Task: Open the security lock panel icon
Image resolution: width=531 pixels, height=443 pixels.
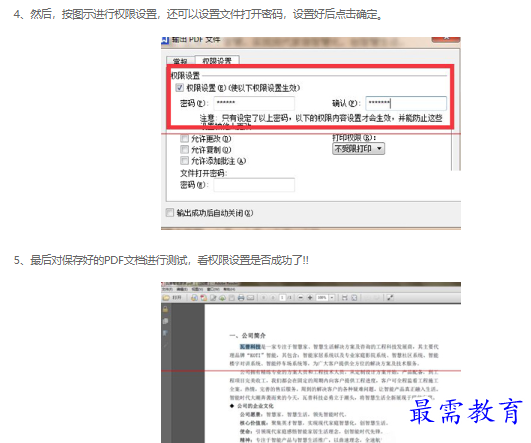Action: 165,309
